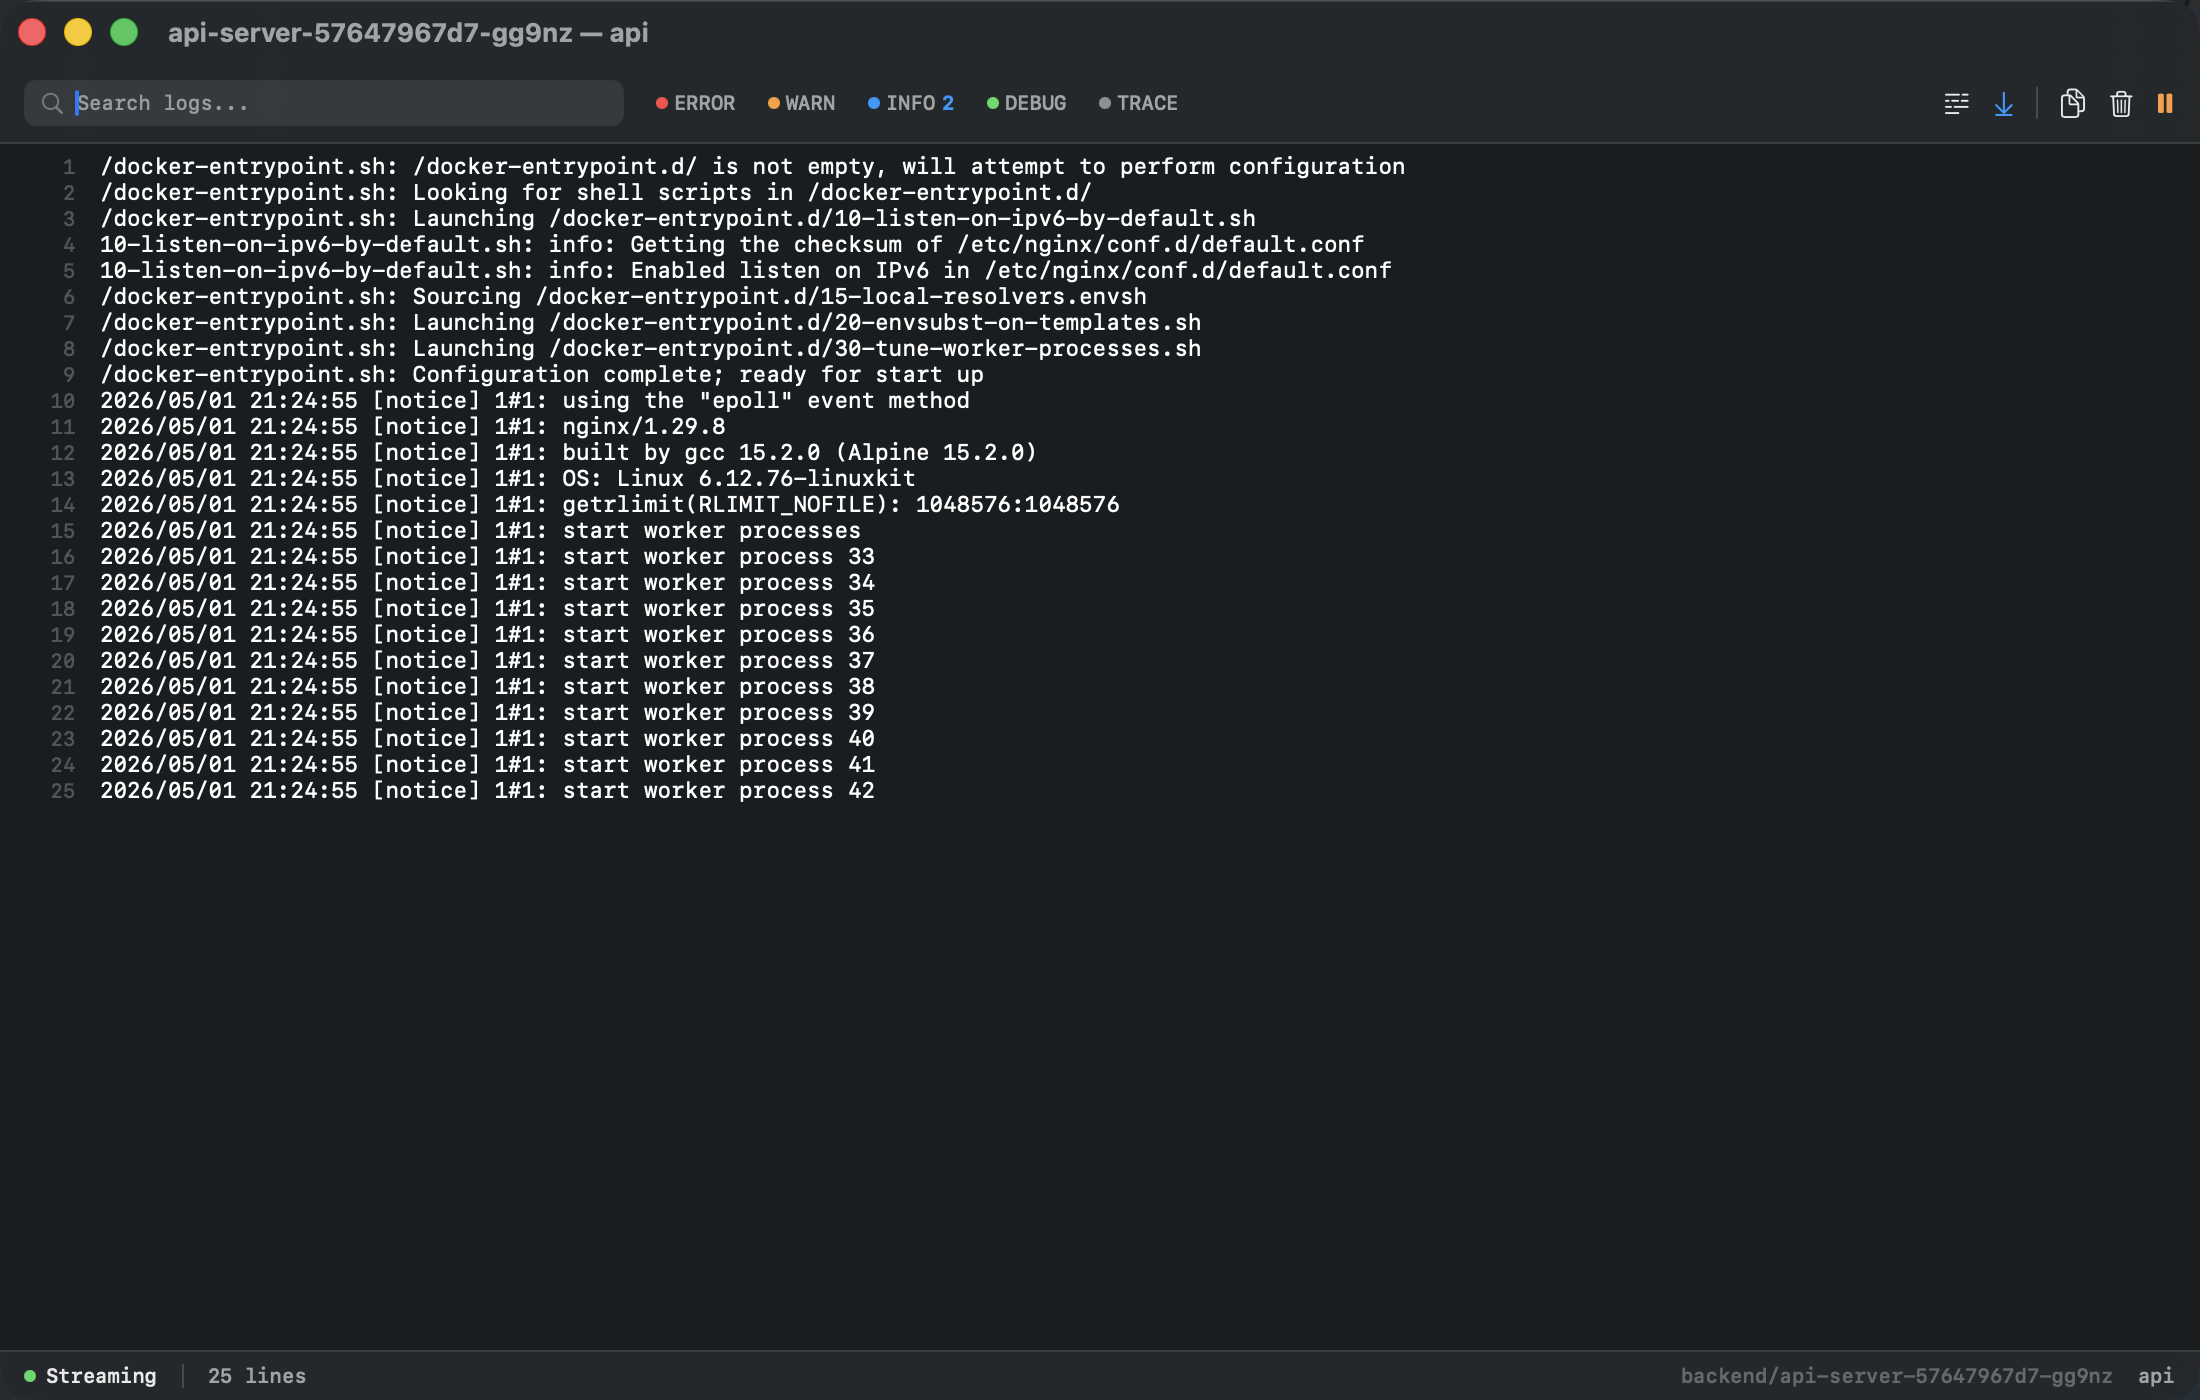The height and width of the screenshot is (1400, 2200).
Task: Maximize window with the green button
Action: coord(124,32)
